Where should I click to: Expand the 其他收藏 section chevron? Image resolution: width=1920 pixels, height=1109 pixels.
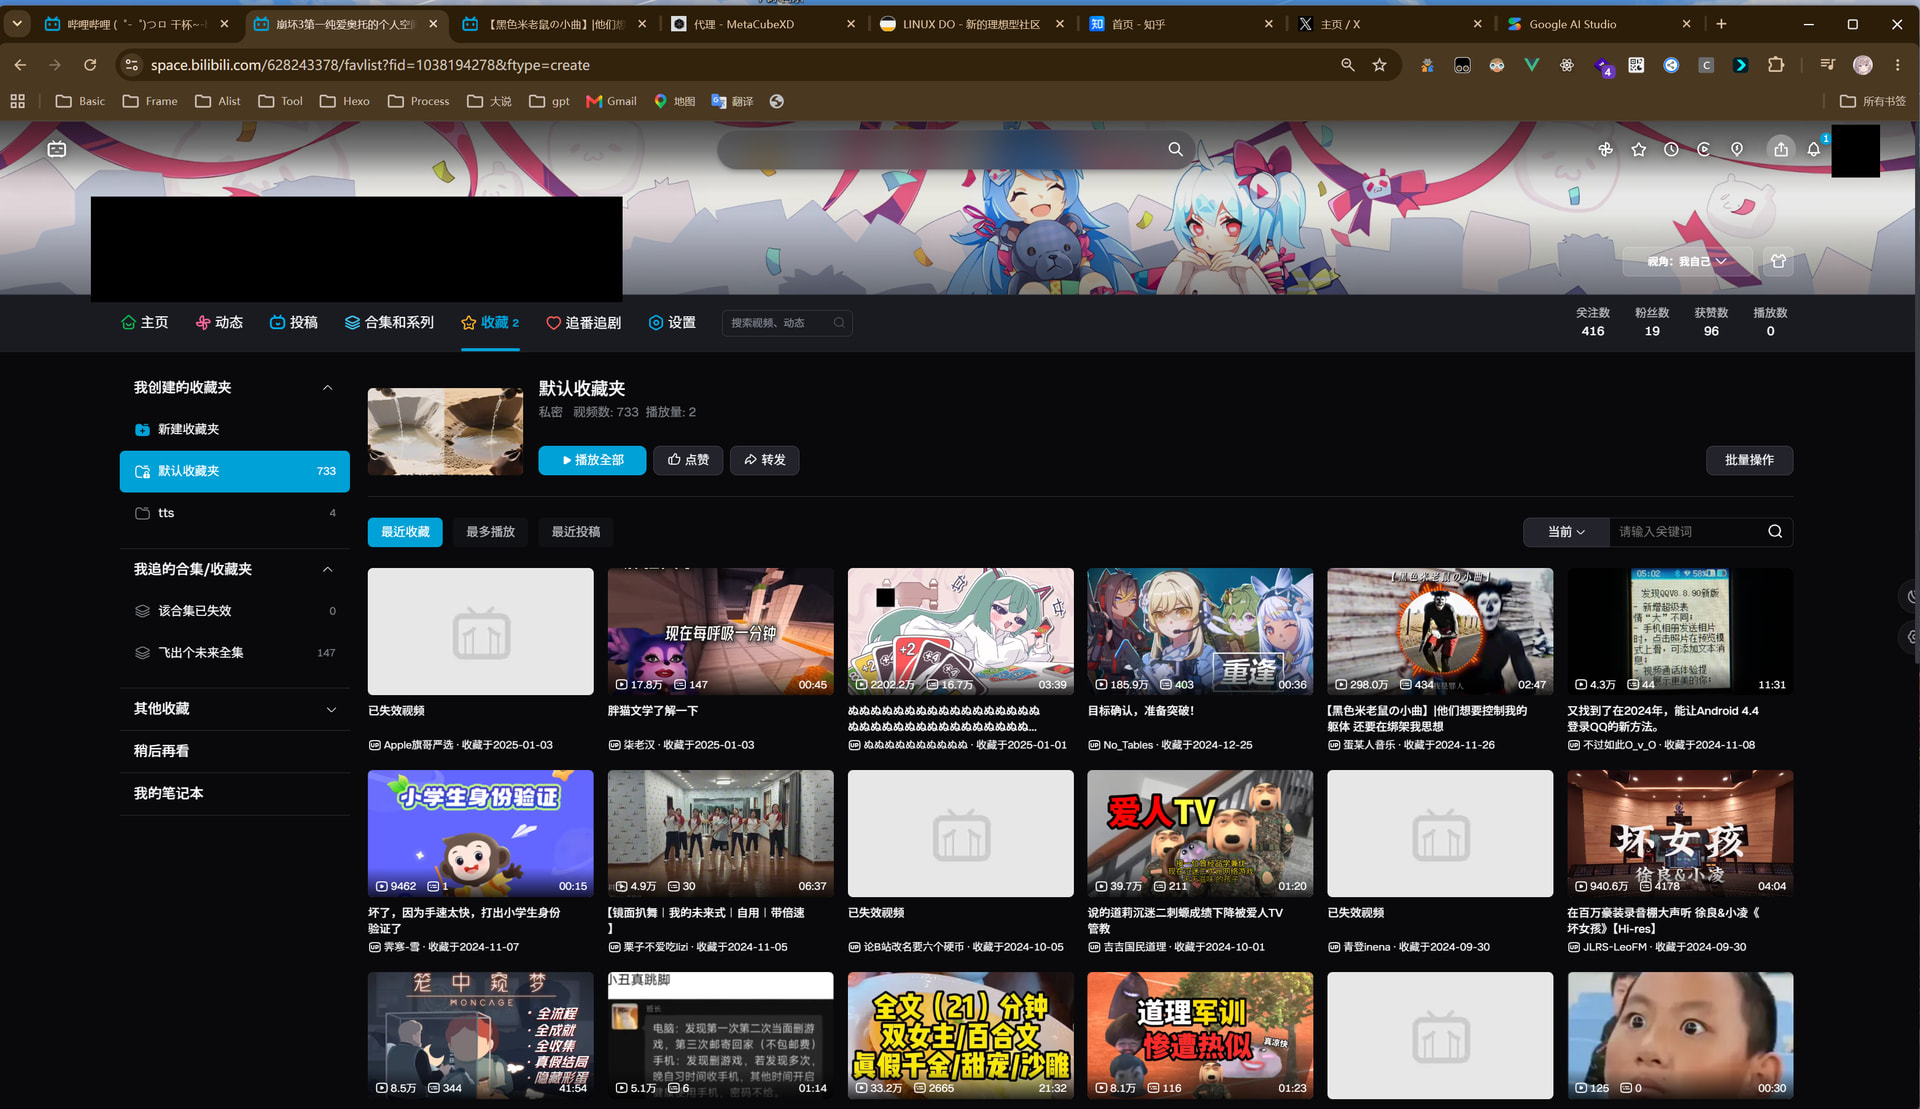[331, 710]
